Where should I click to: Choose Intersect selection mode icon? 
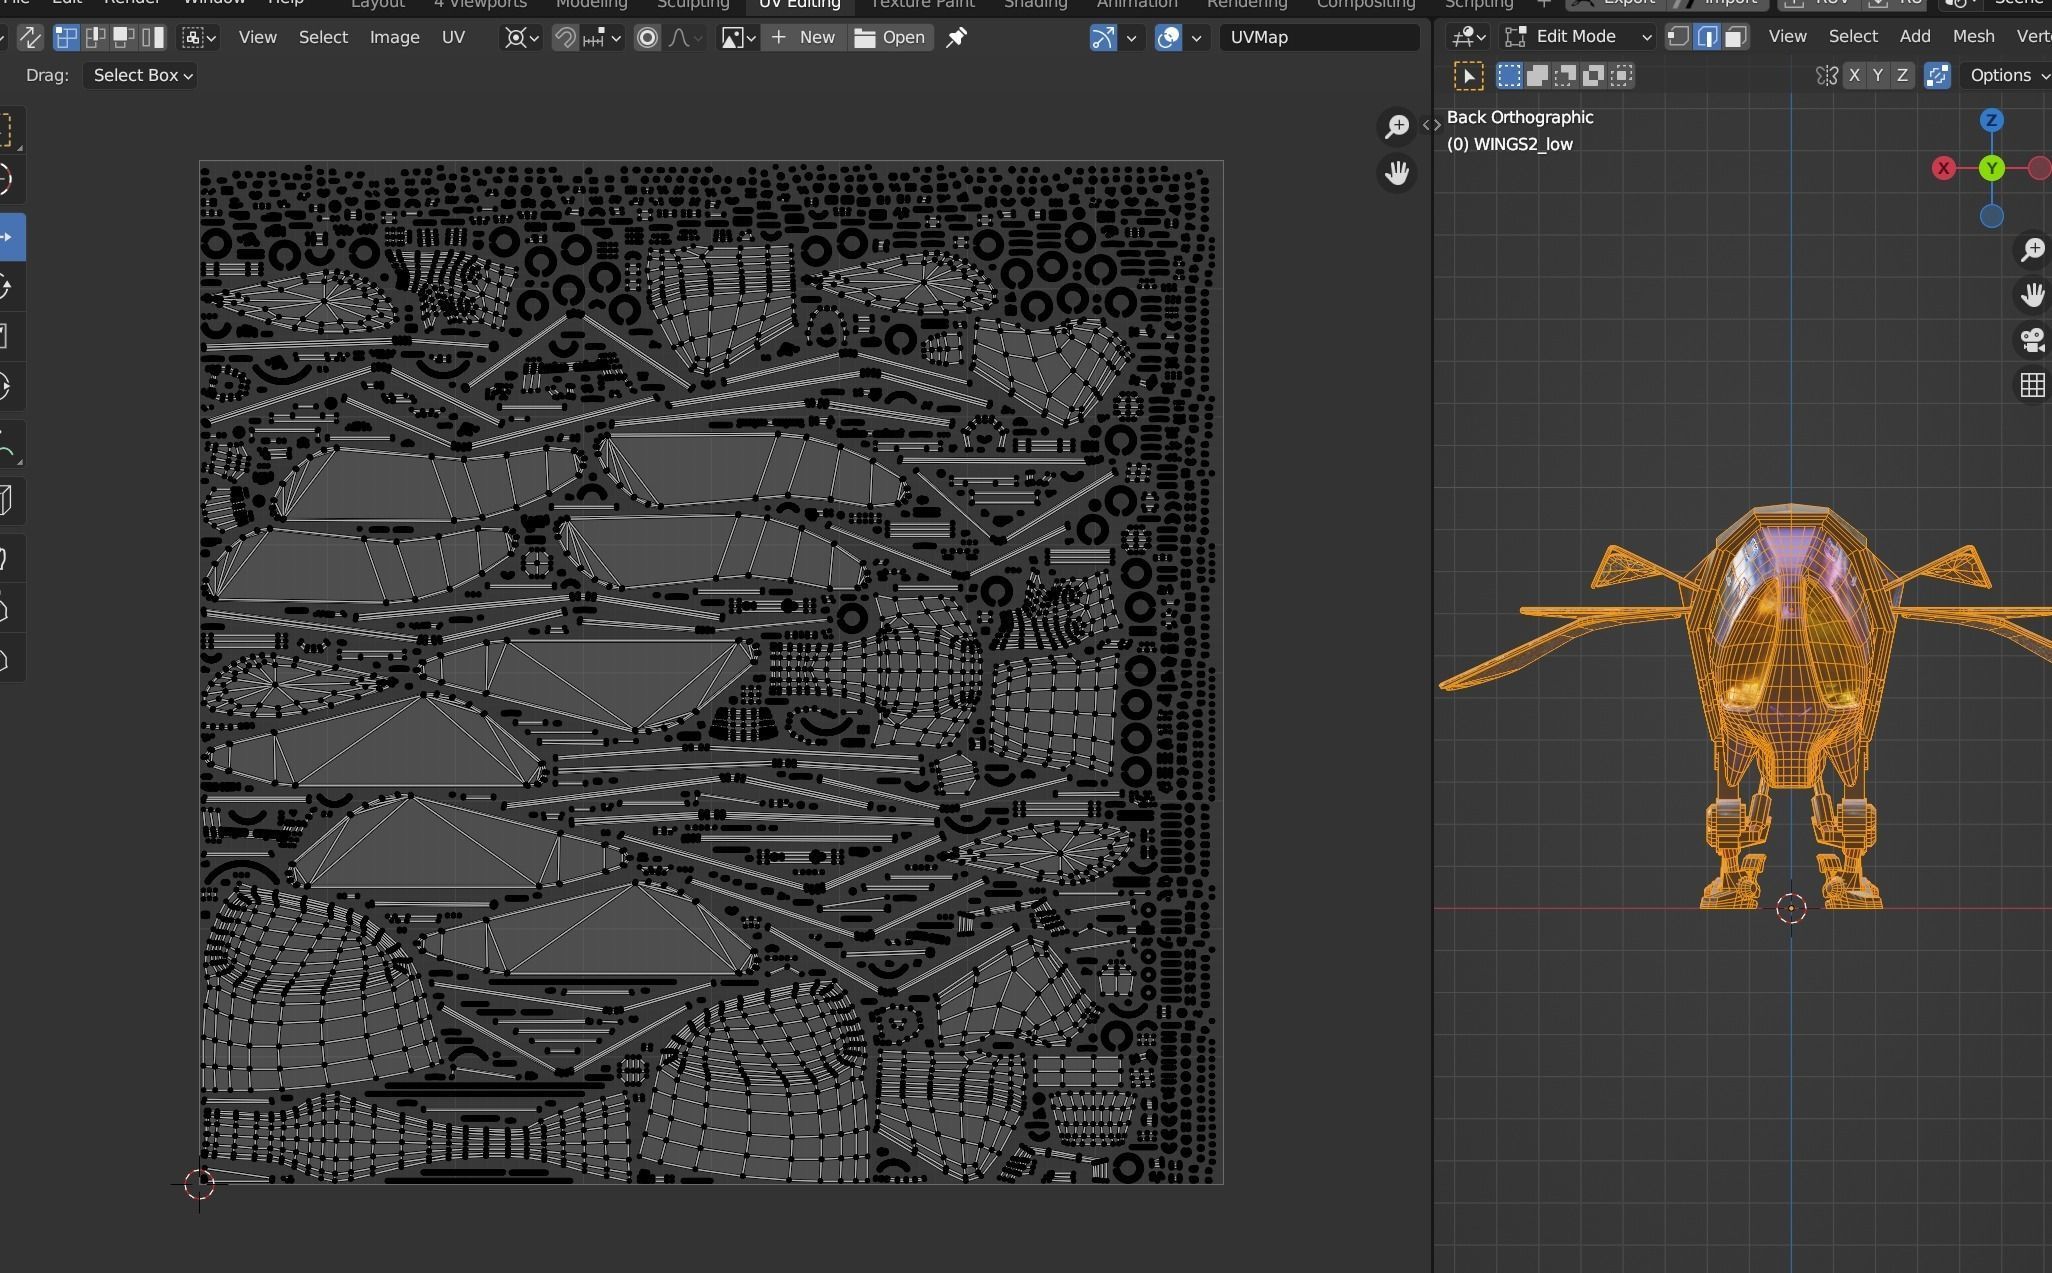coord(1621,75)
